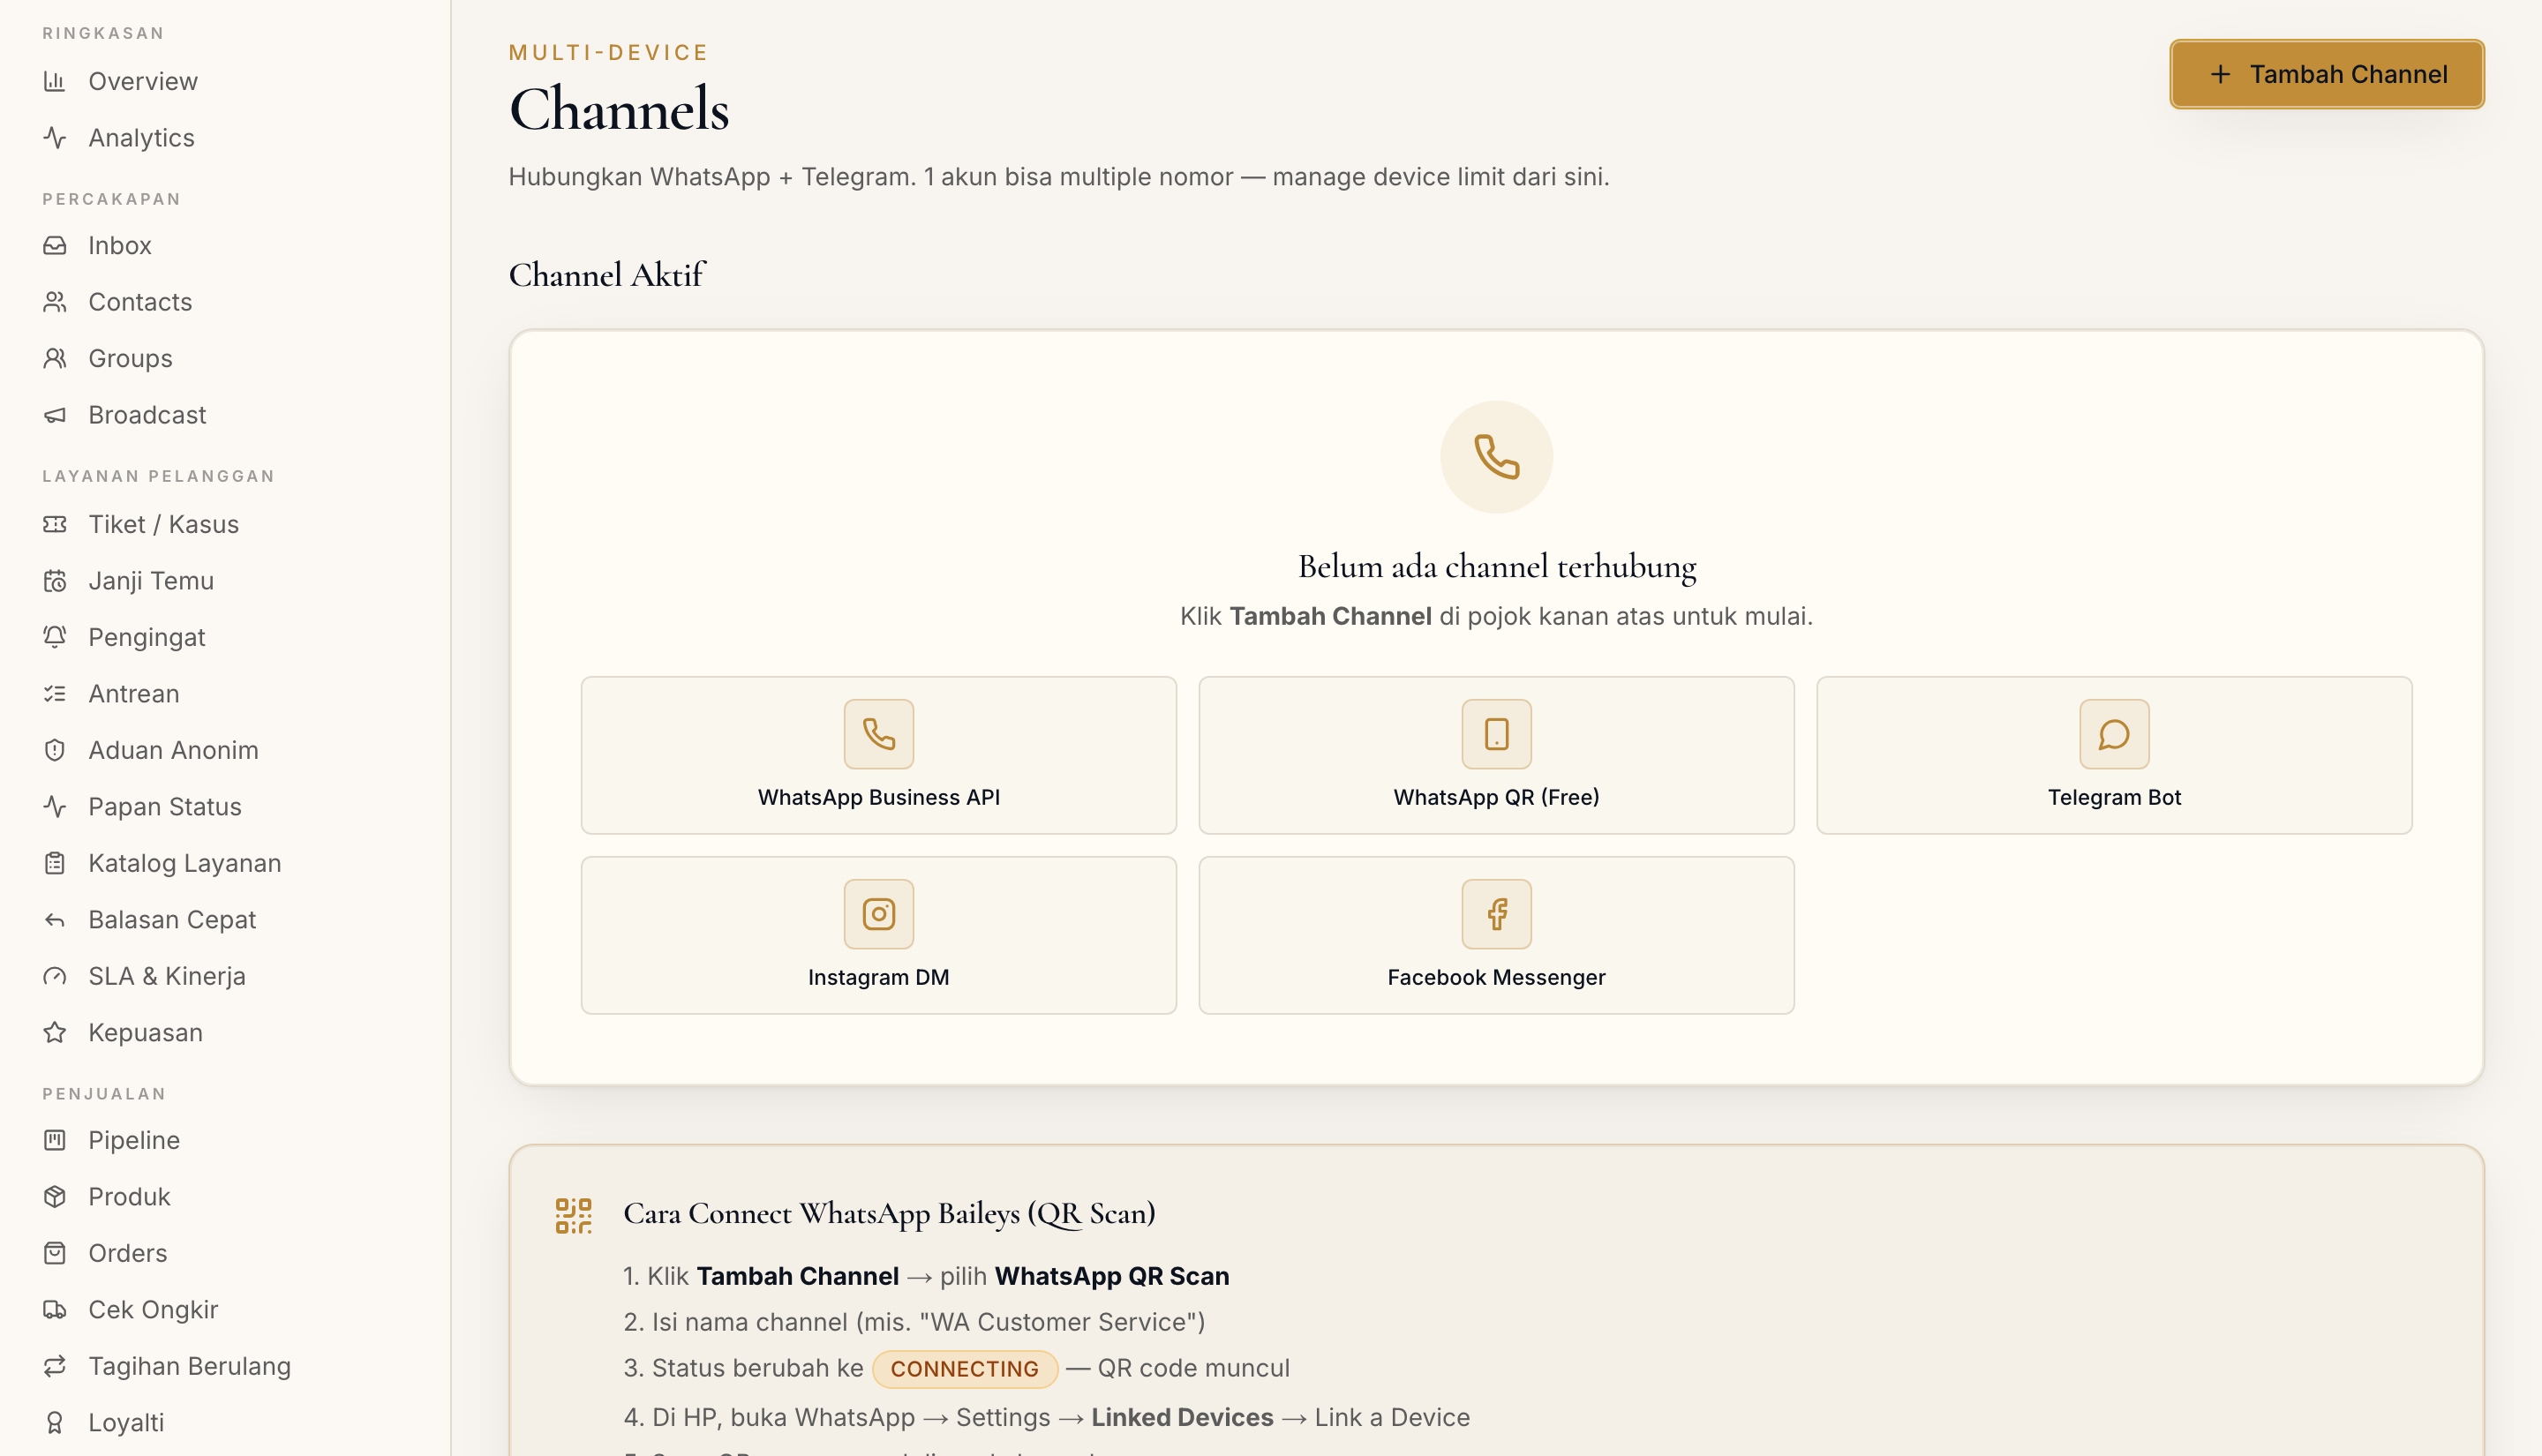The width and height of the screenshot is (2542, 1456).
Task: Click the "Linked Devices" bold text
Action: pos(1183,1418)
